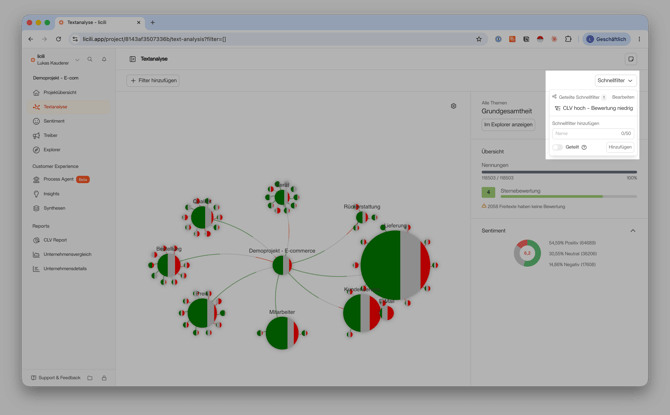This screenshot has width=670, height=415.
Task: Select the Rückerstattung node
Action: click(362, 217)
